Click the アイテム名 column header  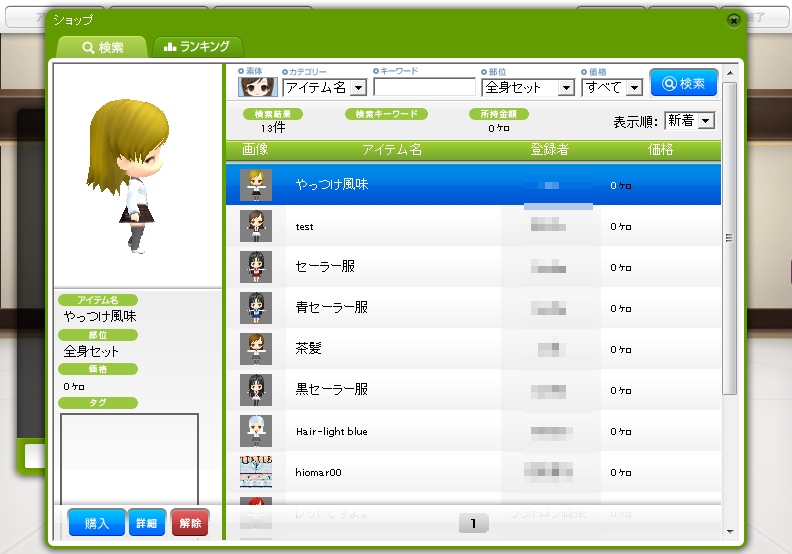pyautogui.click(x=391, y=149)
